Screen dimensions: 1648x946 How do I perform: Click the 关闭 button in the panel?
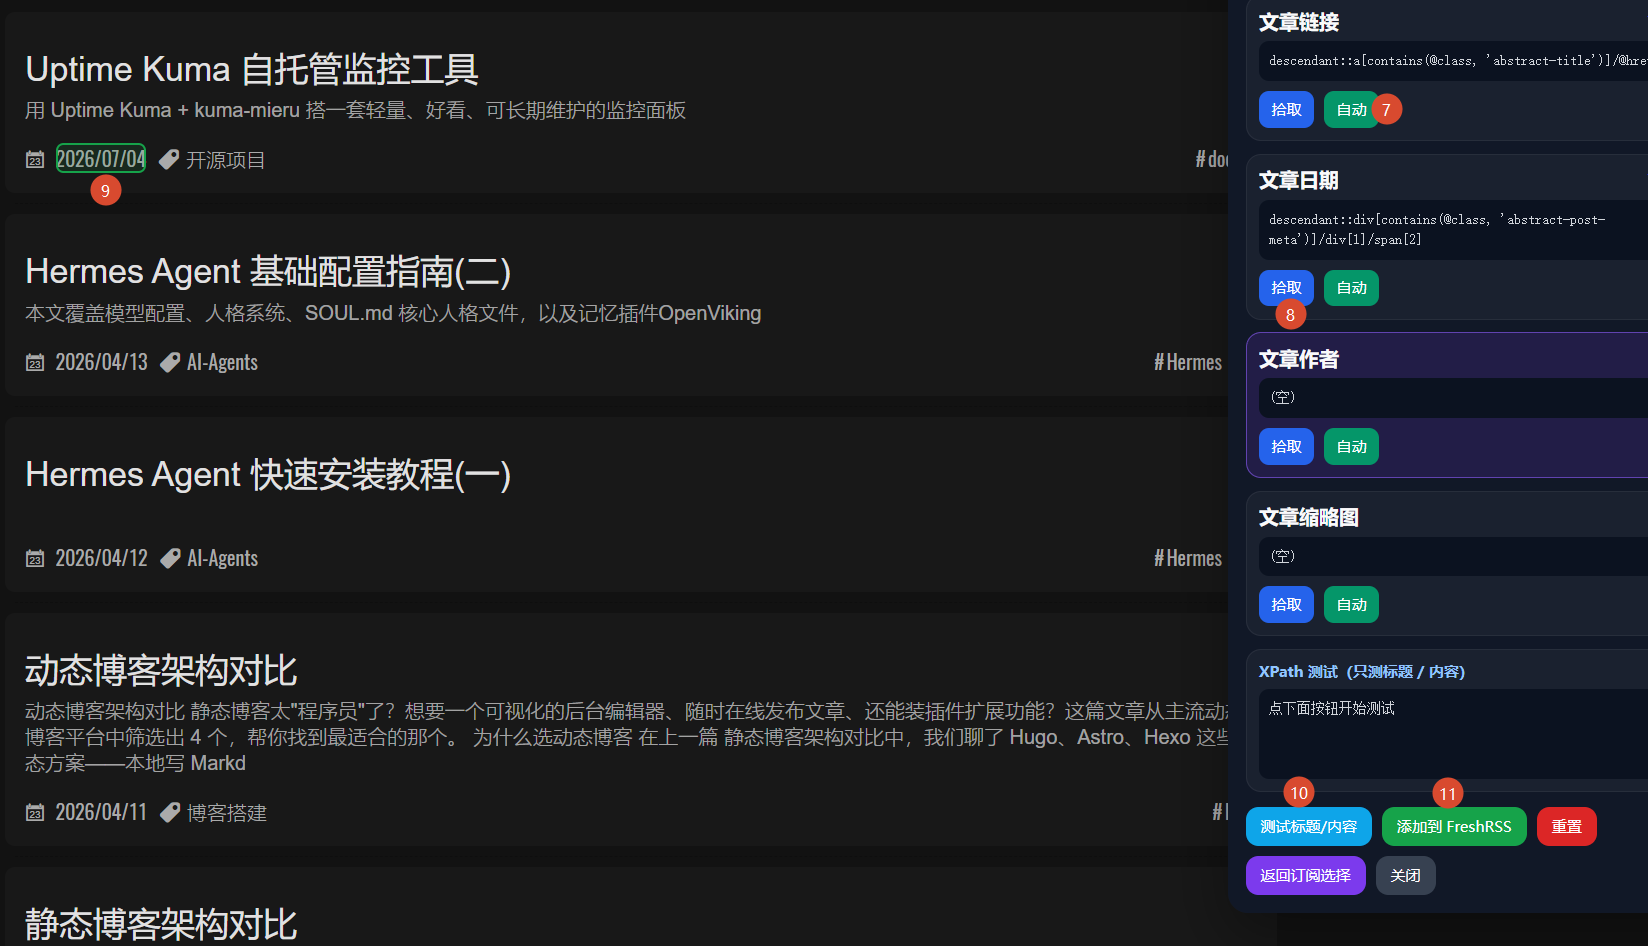pos(1405,875)
